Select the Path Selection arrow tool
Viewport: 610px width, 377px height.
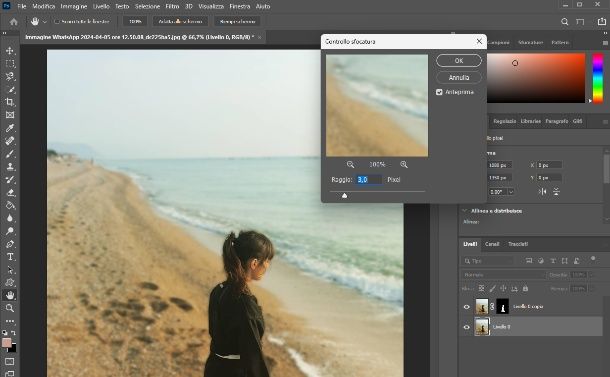point(10,270)
